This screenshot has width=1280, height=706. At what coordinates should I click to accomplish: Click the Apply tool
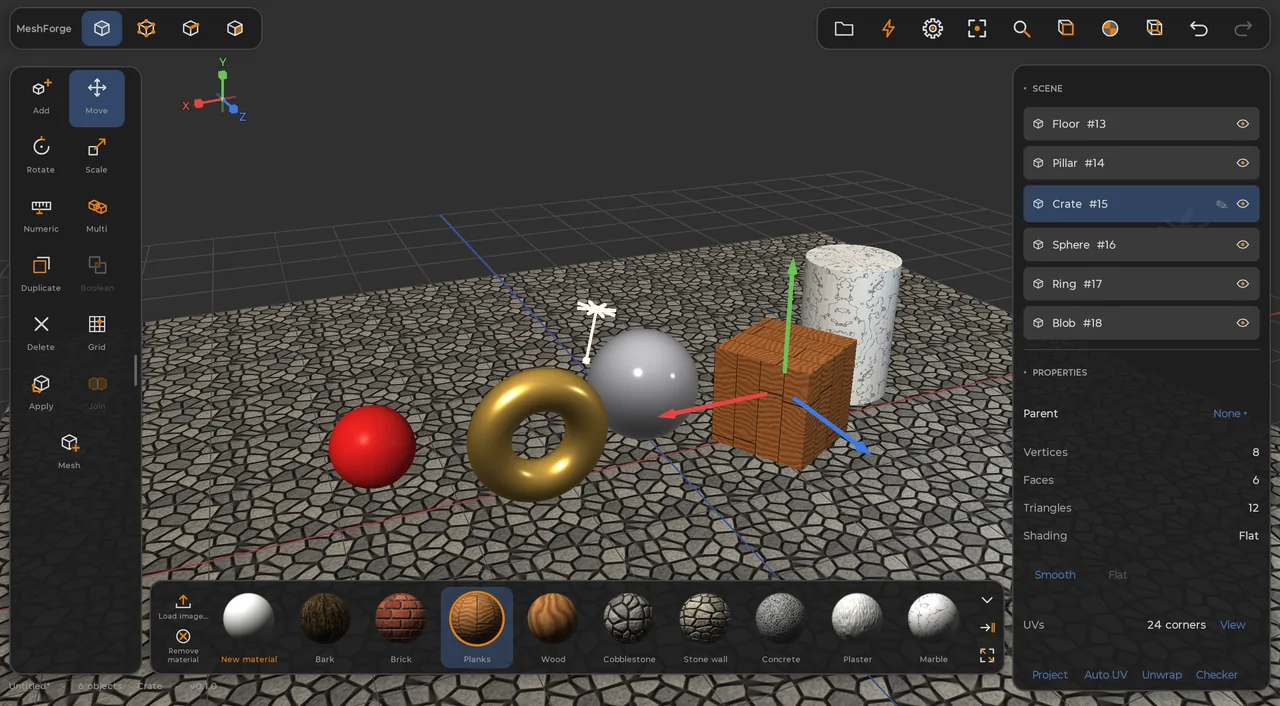tap(41, 392)
